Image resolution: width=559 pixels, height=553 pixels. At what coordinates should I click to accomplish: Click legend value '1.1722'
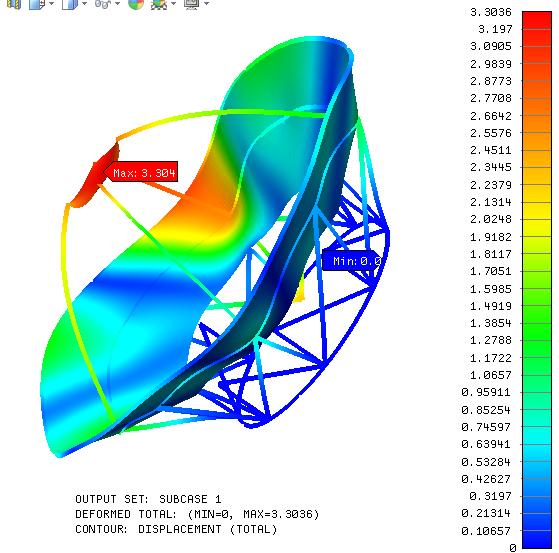tap(491, 358)
